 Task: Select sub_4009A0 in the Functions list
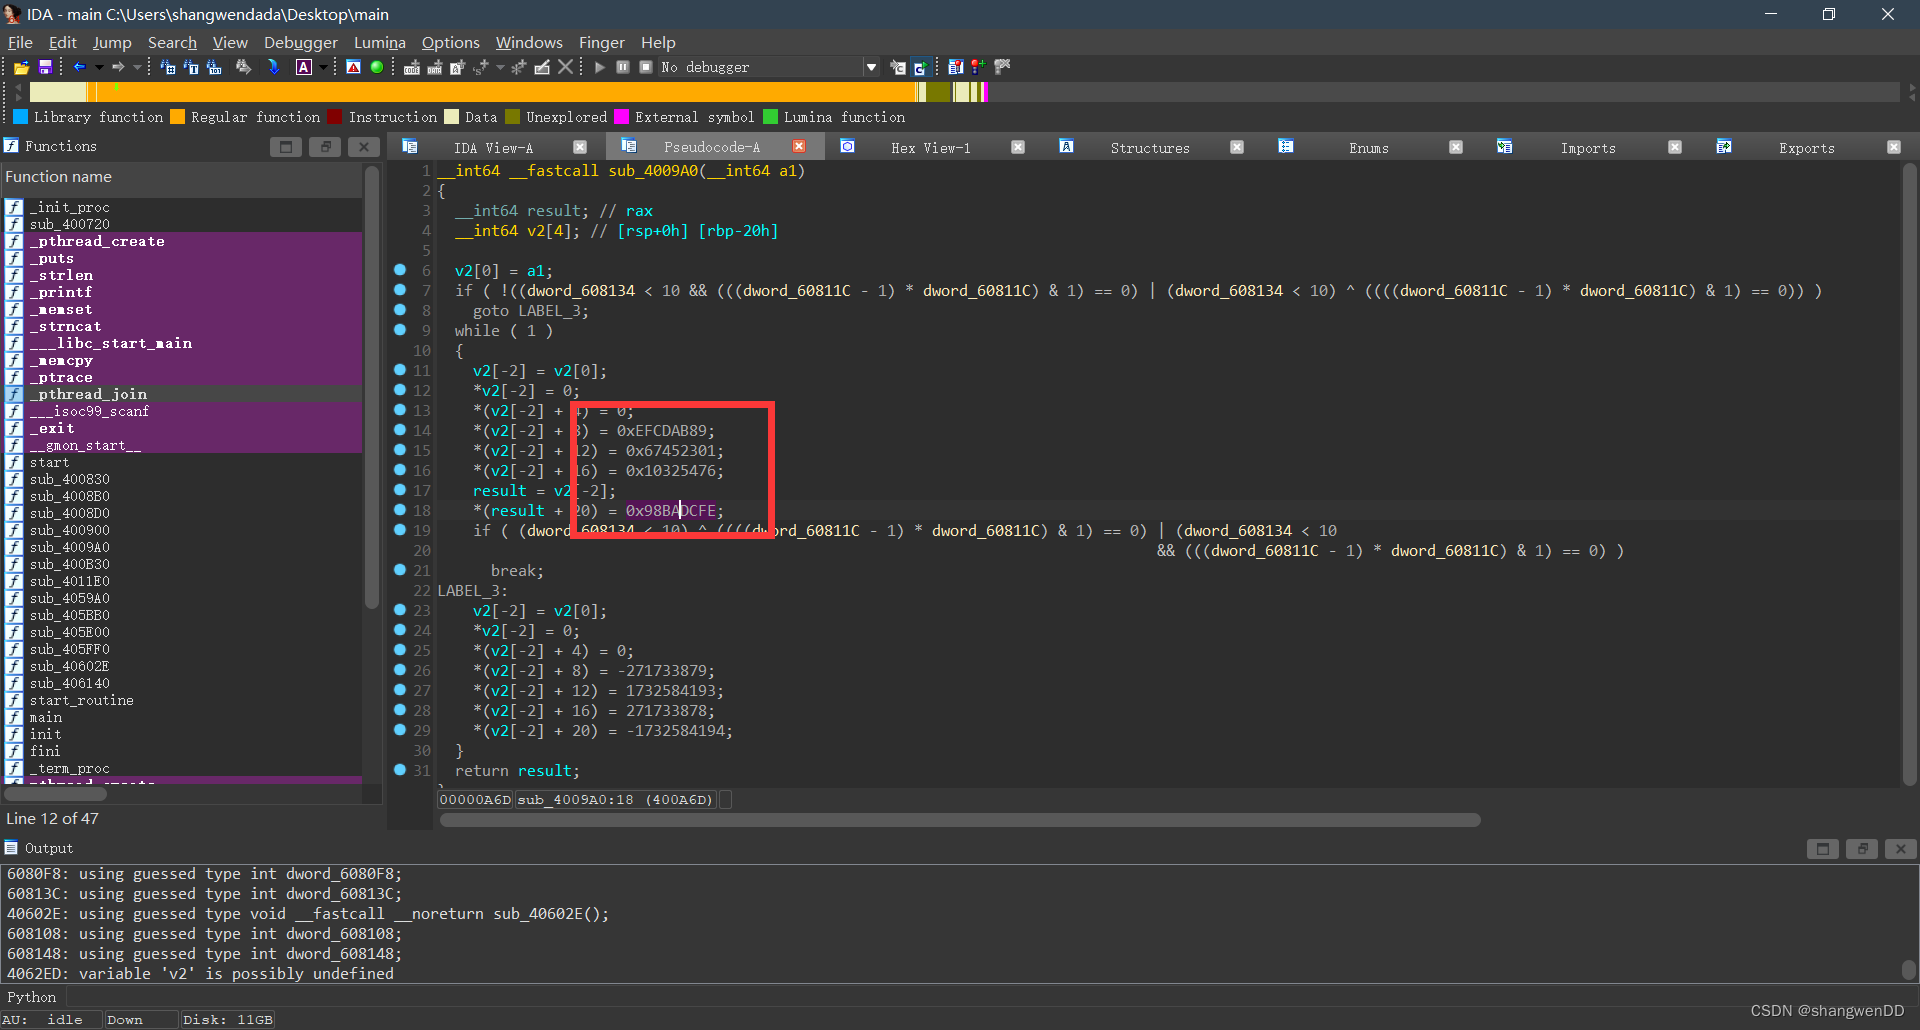pos(70,547)
